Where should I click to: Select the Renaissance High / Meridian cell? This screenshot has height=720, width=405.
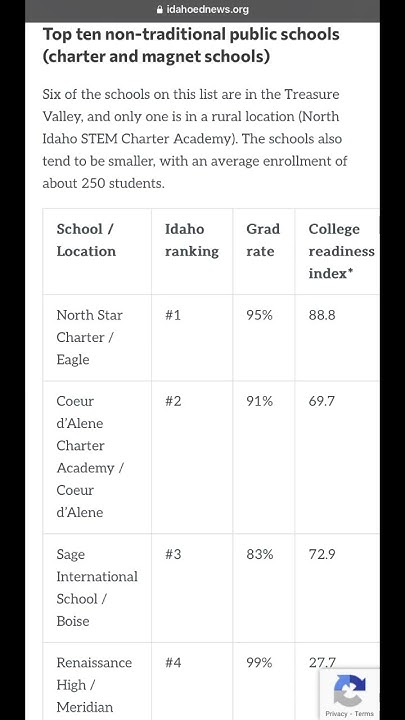(x=97, y=681)
